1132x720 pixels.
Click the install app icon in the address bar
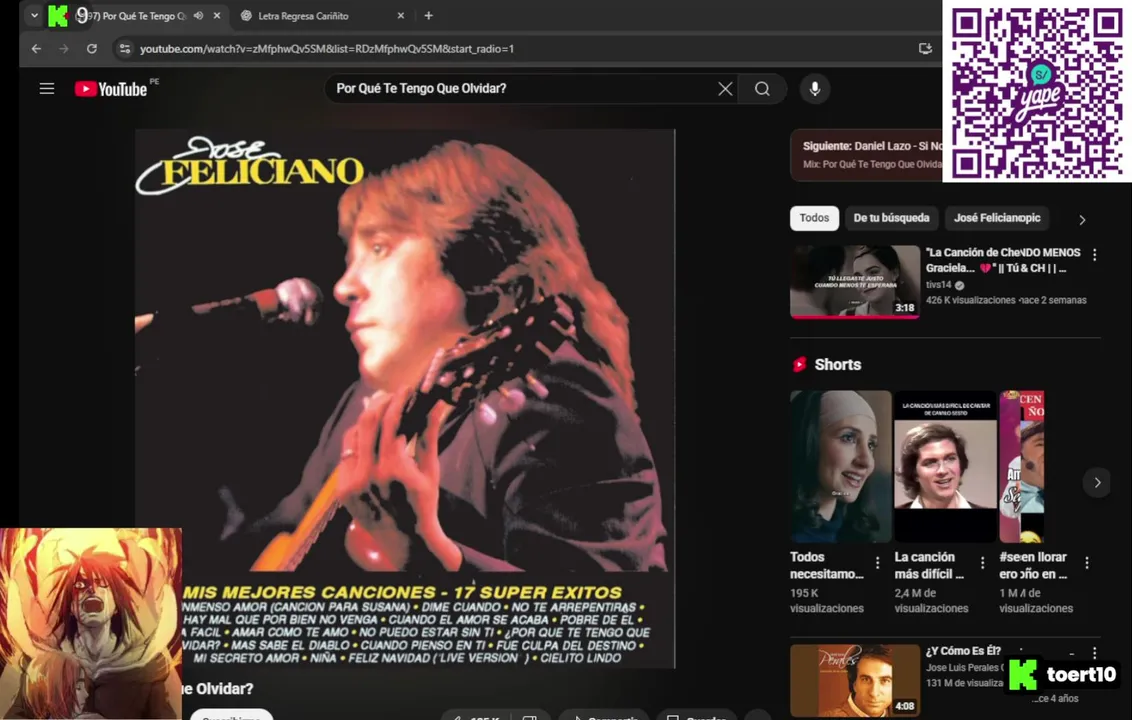[925, 48]
